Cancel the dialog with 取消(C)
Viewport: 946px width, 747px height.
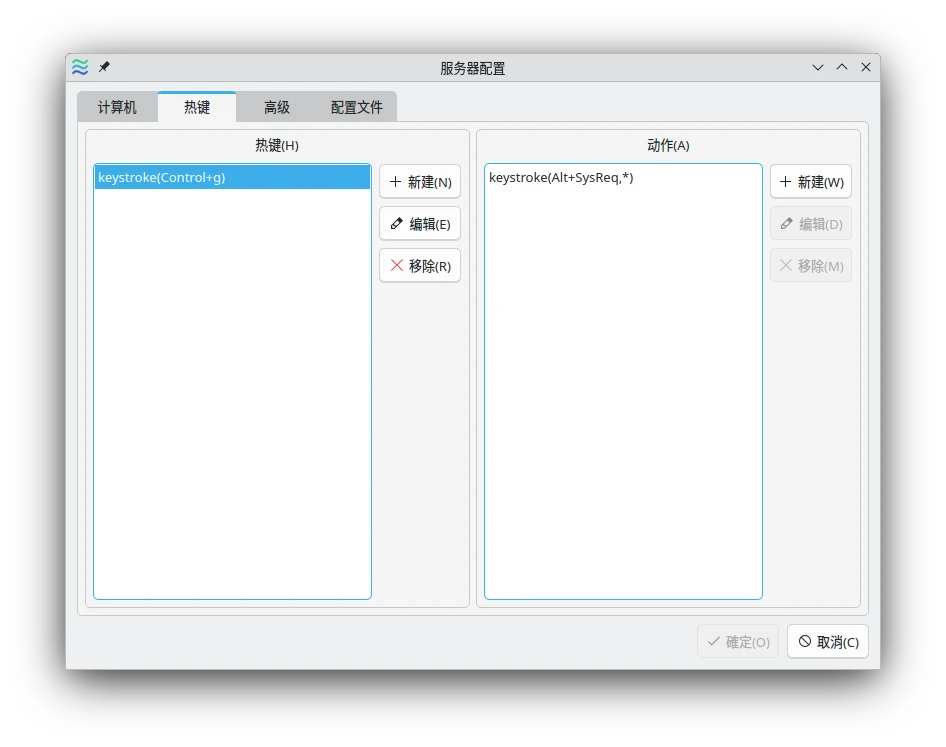(x=828, y=642)
